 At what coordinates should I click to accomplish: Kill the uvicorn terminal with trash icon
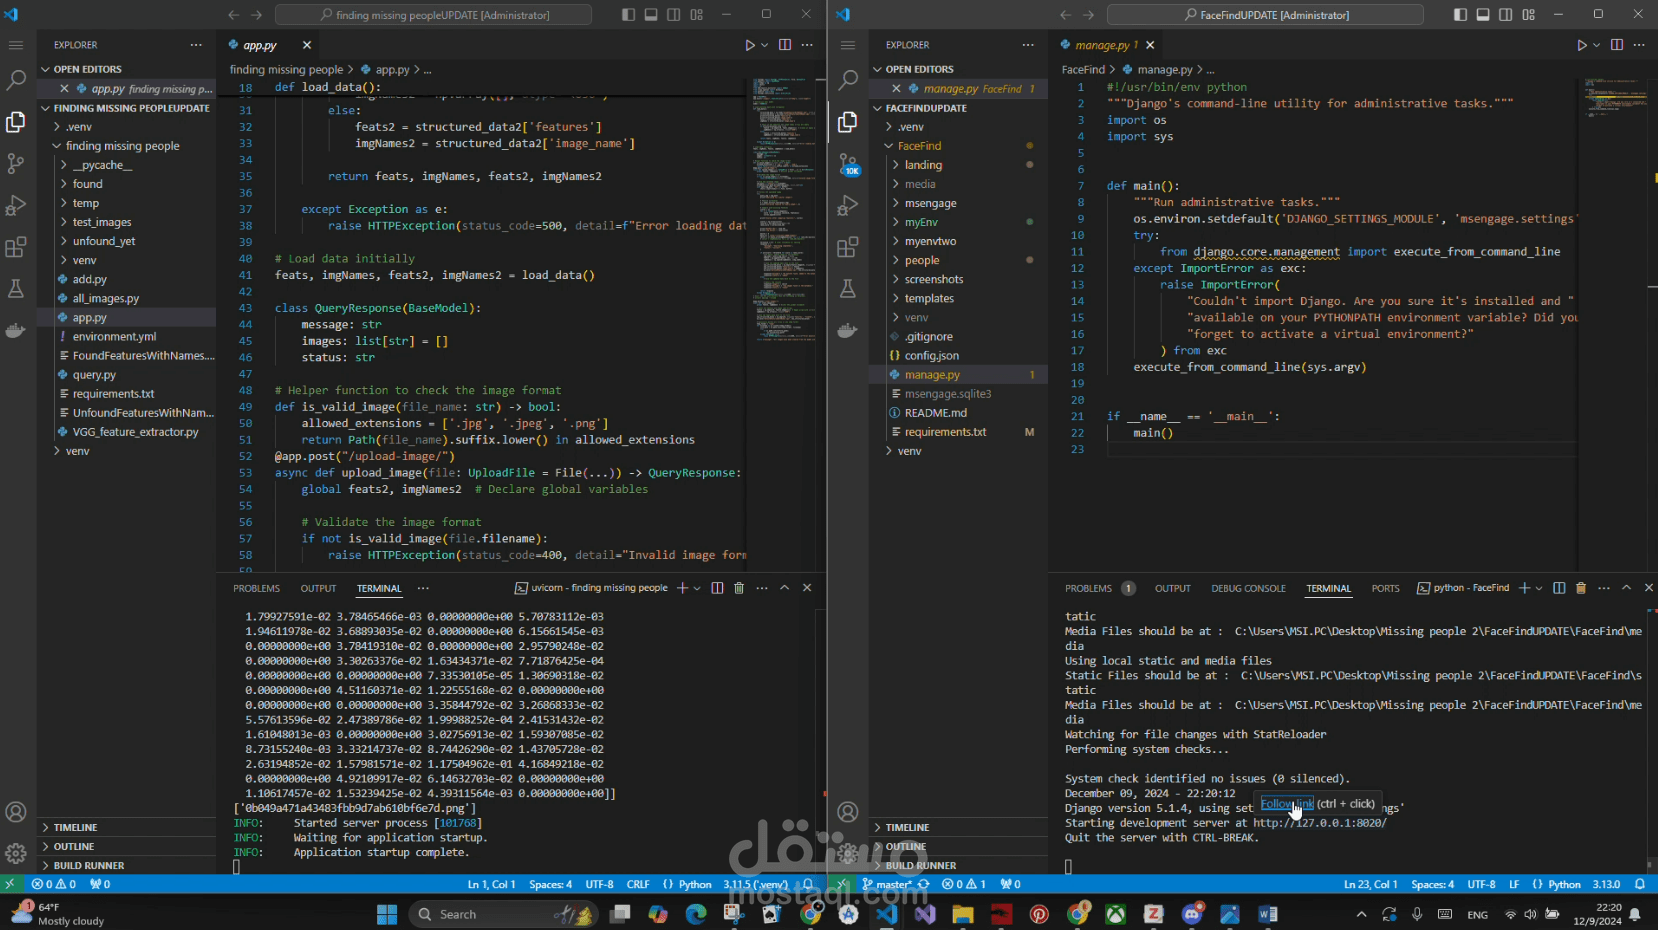[x=739, y=588]
